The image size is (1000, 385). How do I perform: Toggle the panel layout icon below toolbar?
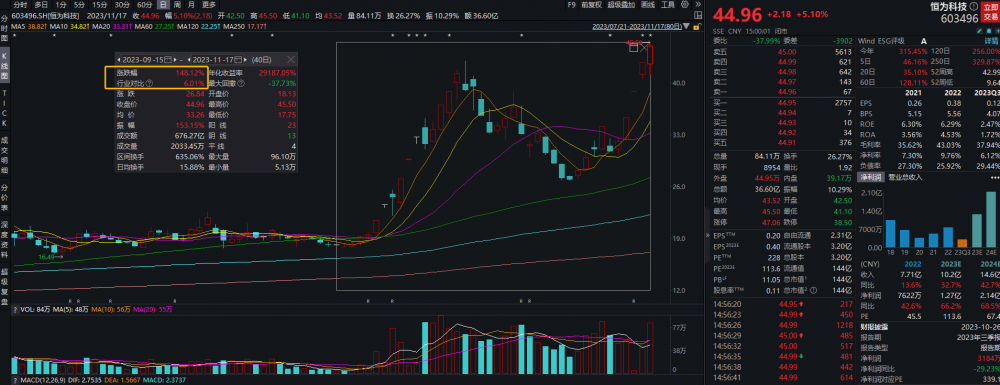pos(698,15)
